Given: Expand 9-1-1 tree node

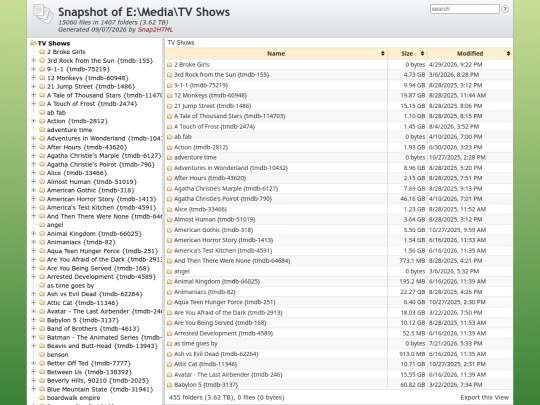Looking at the screenshot, I should (34, 69).
